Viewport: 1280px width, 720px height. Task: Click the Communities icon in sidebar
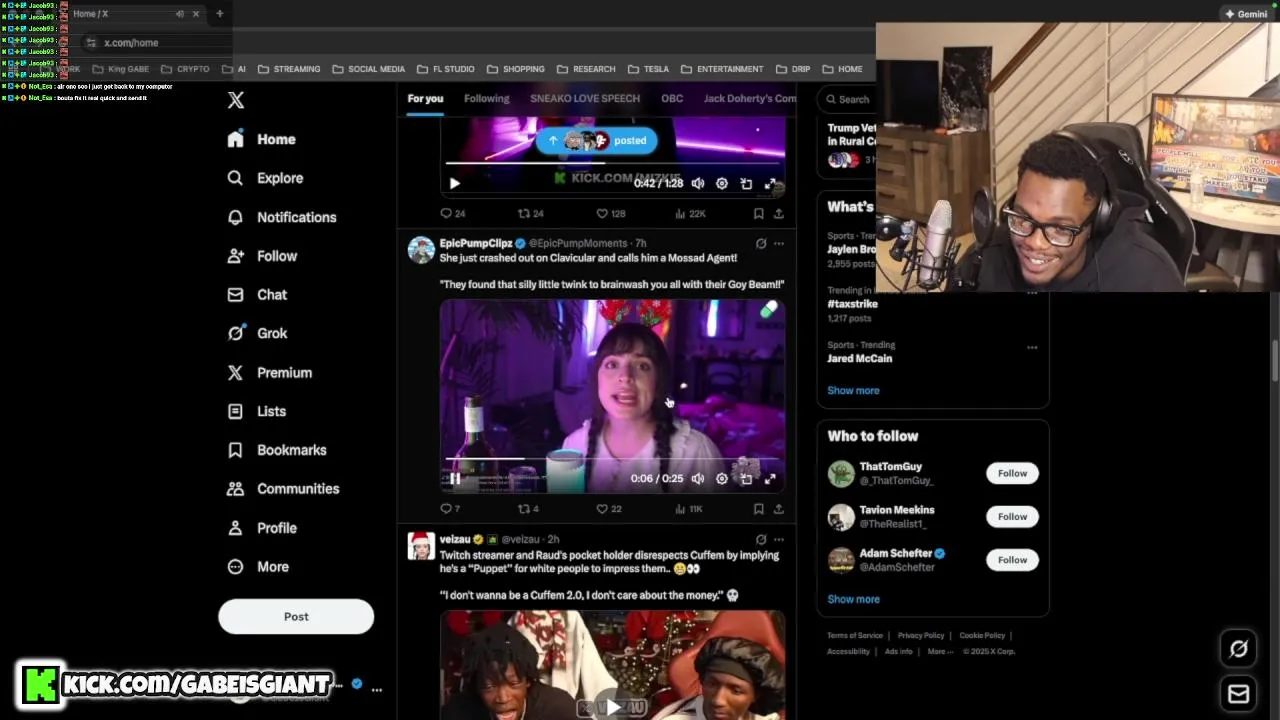(x=235, y=489)
